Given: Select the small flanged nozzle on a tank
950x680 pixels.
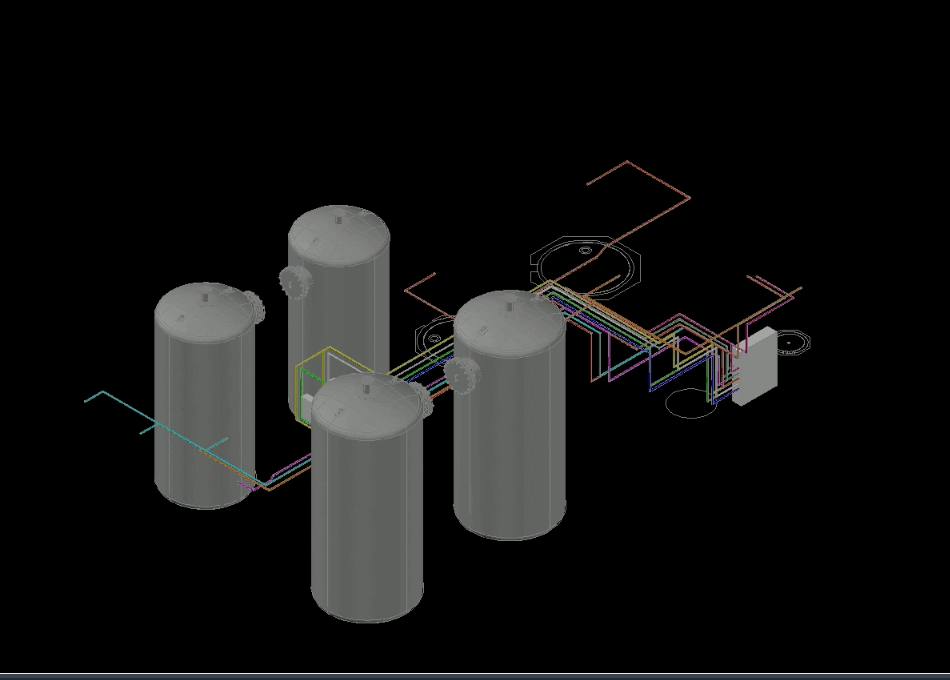Looking at the screenshot, I should (465, 378).
